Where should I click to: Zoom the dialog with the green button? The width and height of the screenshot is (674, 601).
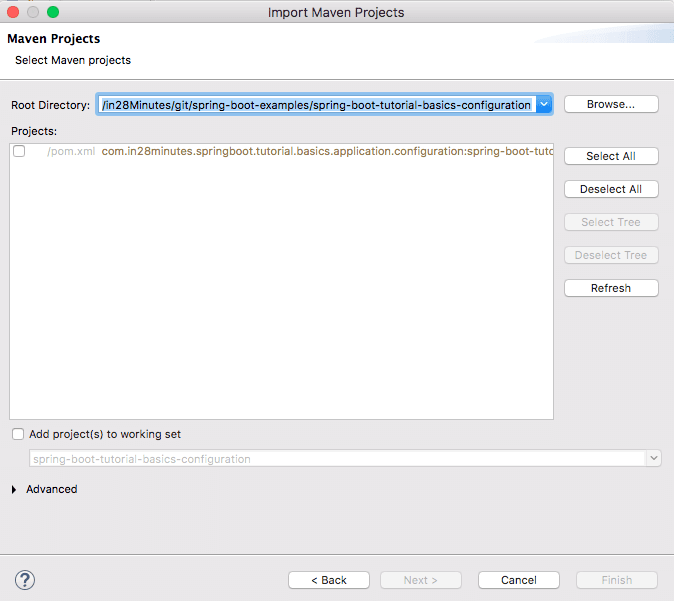tap(53, 12)
